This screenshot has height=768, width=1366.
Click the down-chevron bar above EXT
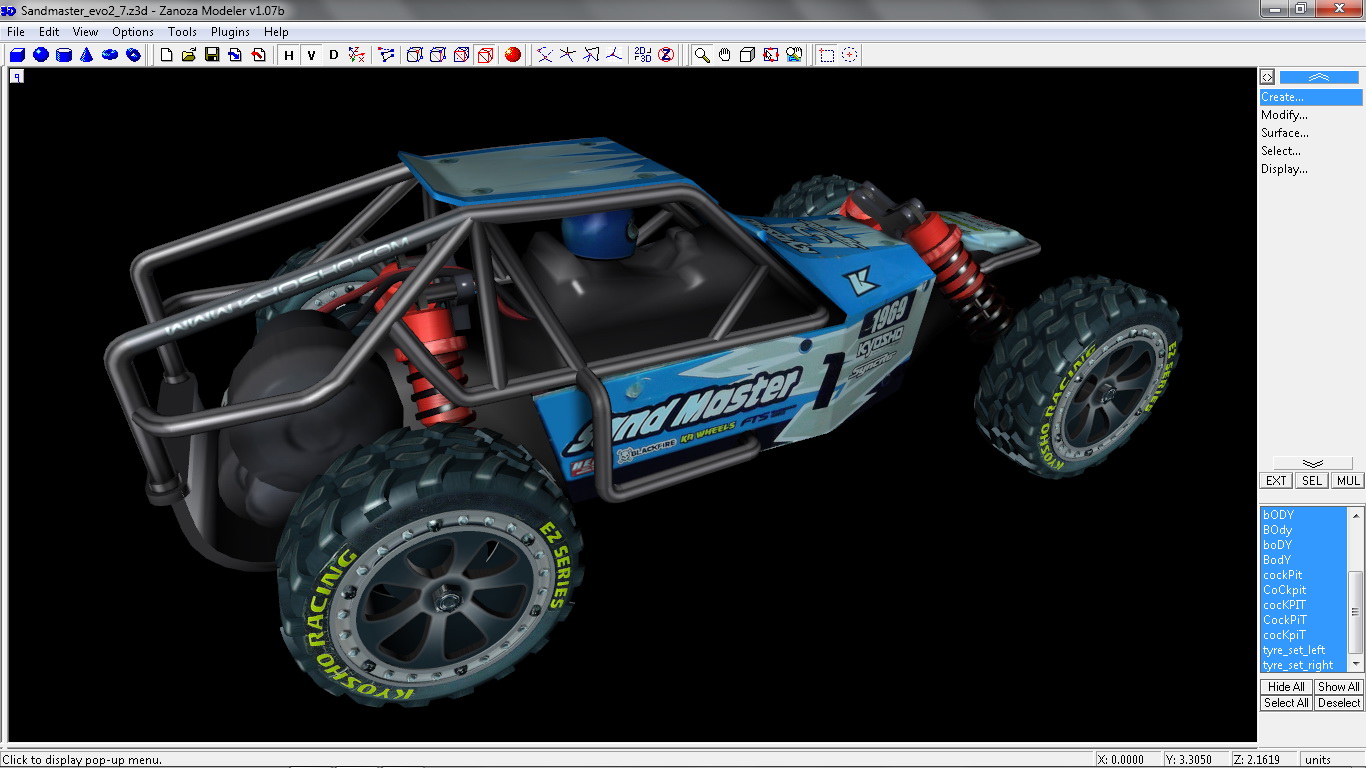click(1313, 463)
